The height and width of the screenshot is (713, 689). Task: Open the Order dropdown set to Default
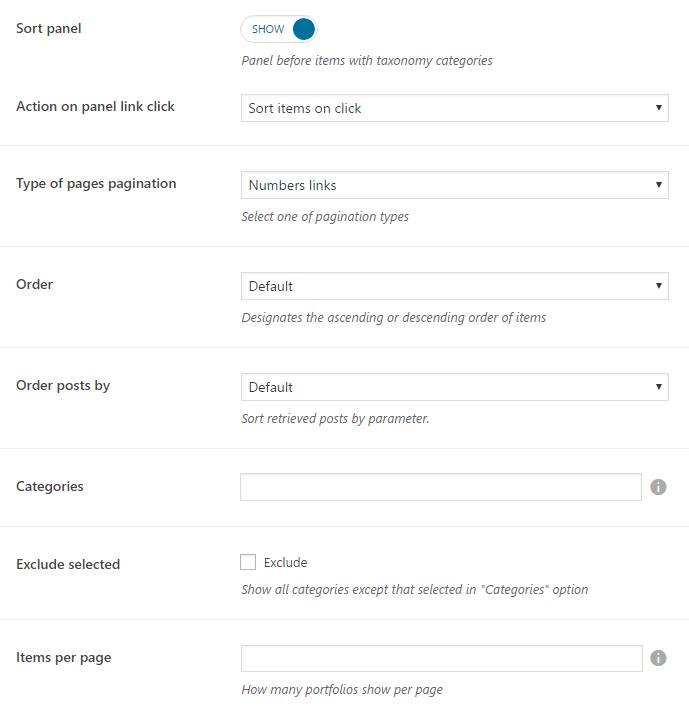(454, 286)
